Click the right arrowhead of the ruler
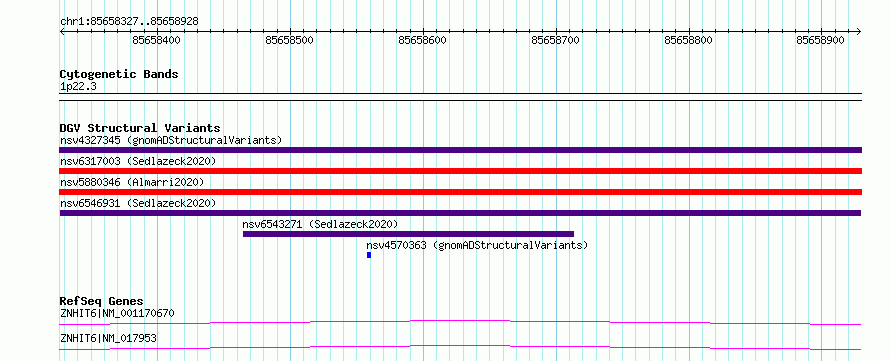The image size is (890, 361). coord(858,31)
